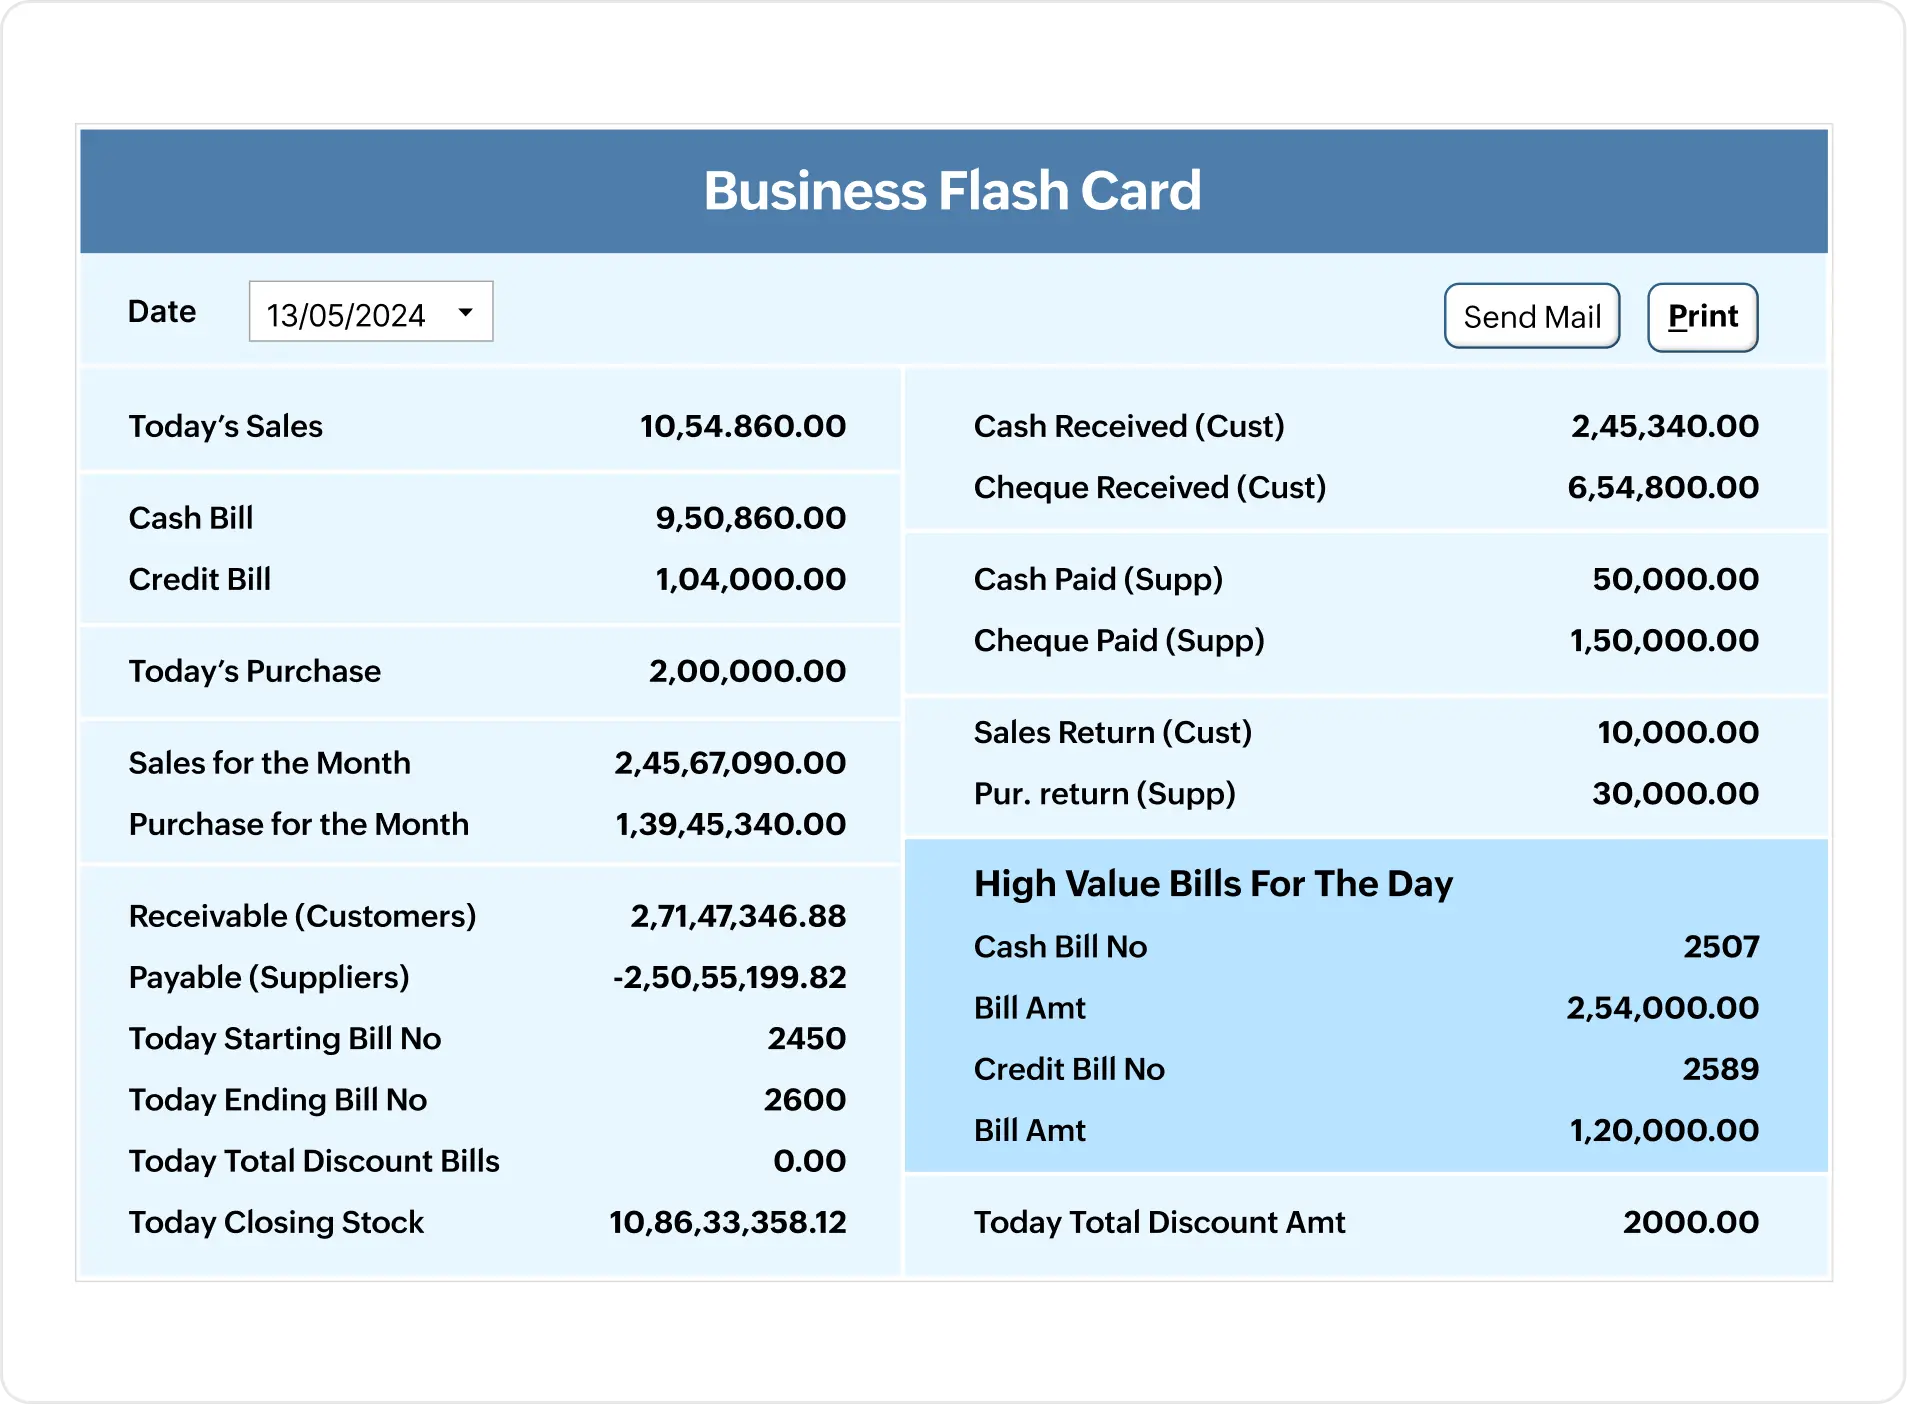
Task: Select the Sales for the Month figure
Action: pos(729,763)
